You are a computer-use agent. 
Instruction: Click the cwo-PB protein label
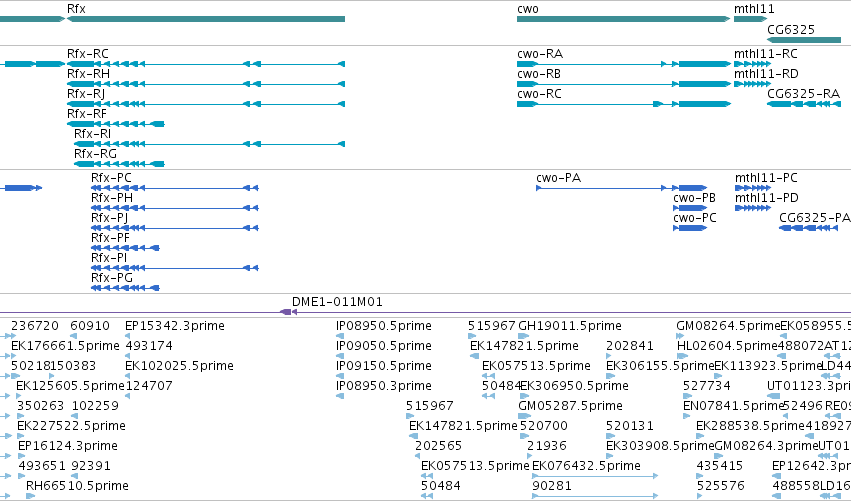click(694, 198)
